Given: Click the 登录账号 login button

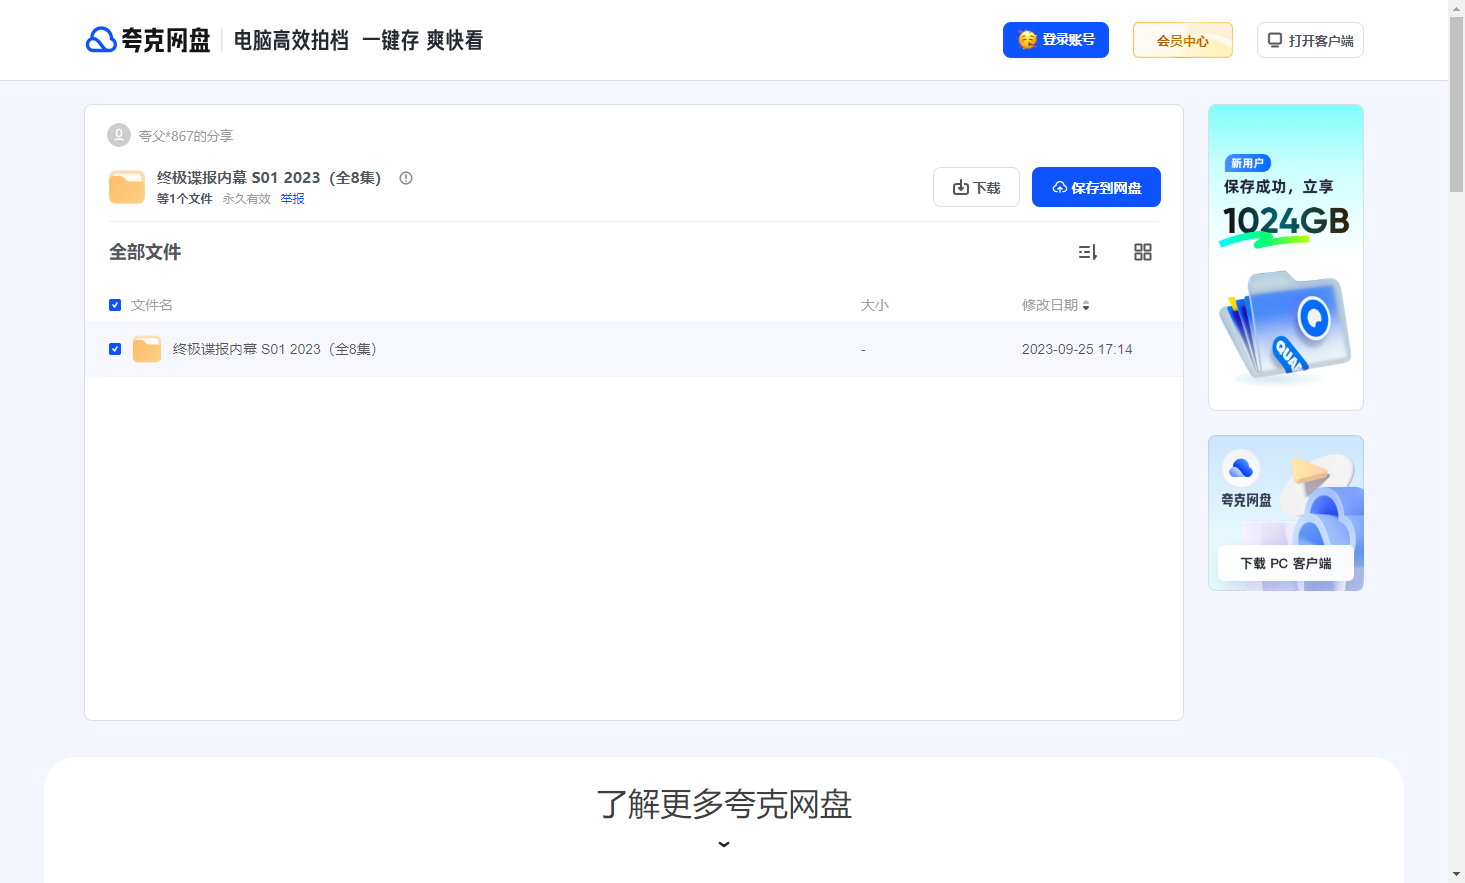Looking at the screenshot, I should click(x=1056, y=40).
